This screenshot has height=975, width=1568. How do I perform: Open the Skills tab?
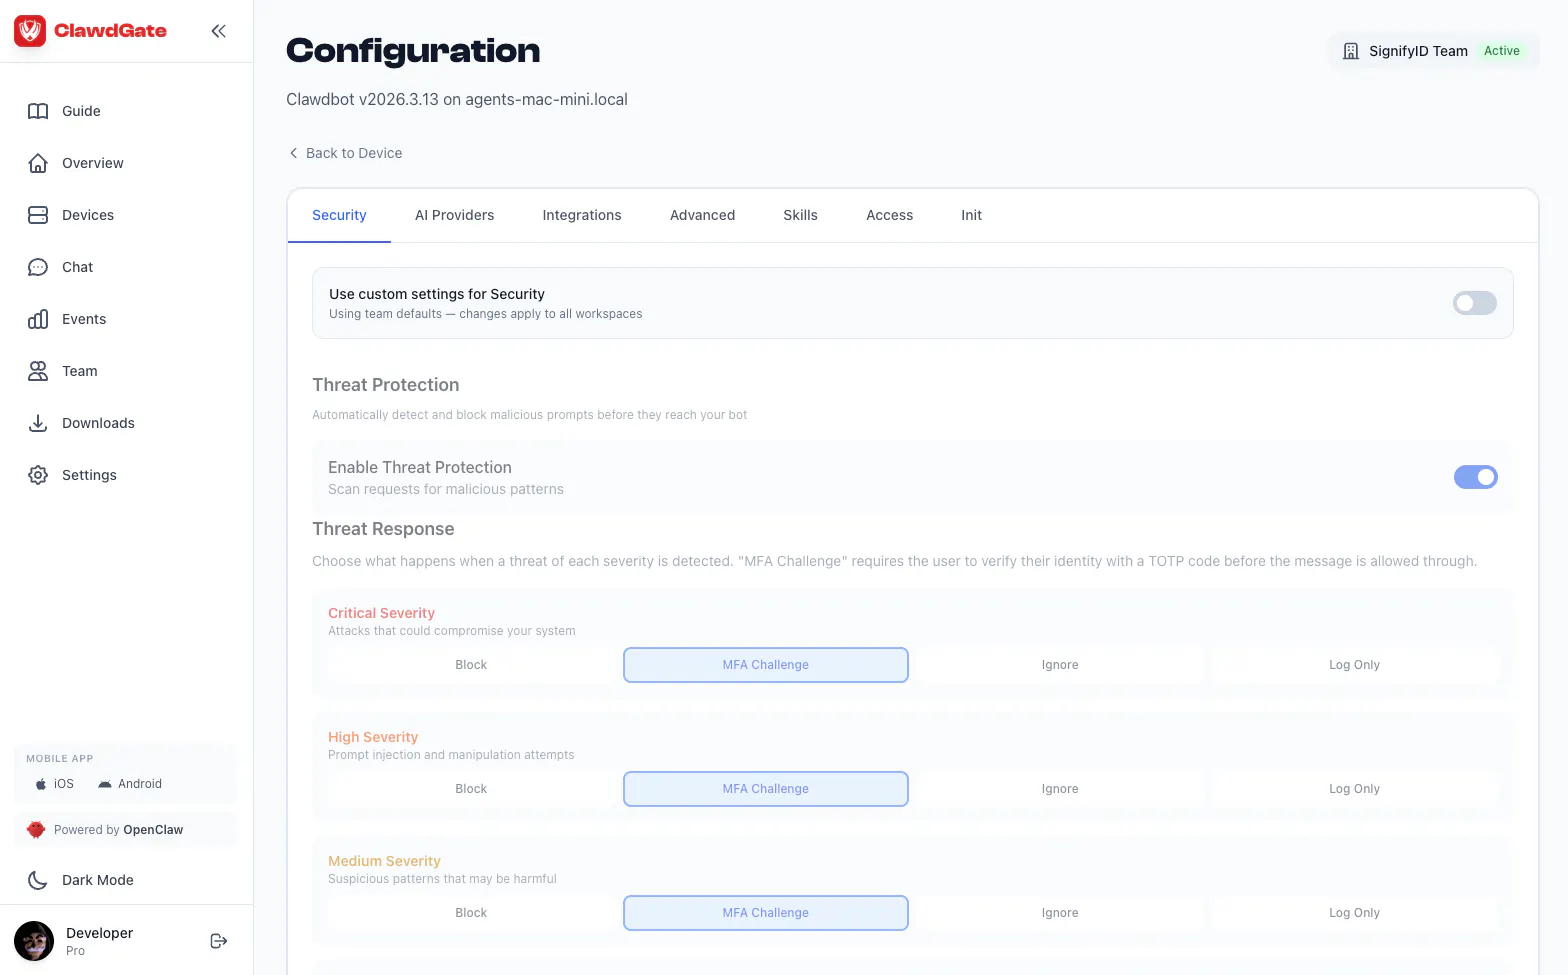tap(800, 215)
